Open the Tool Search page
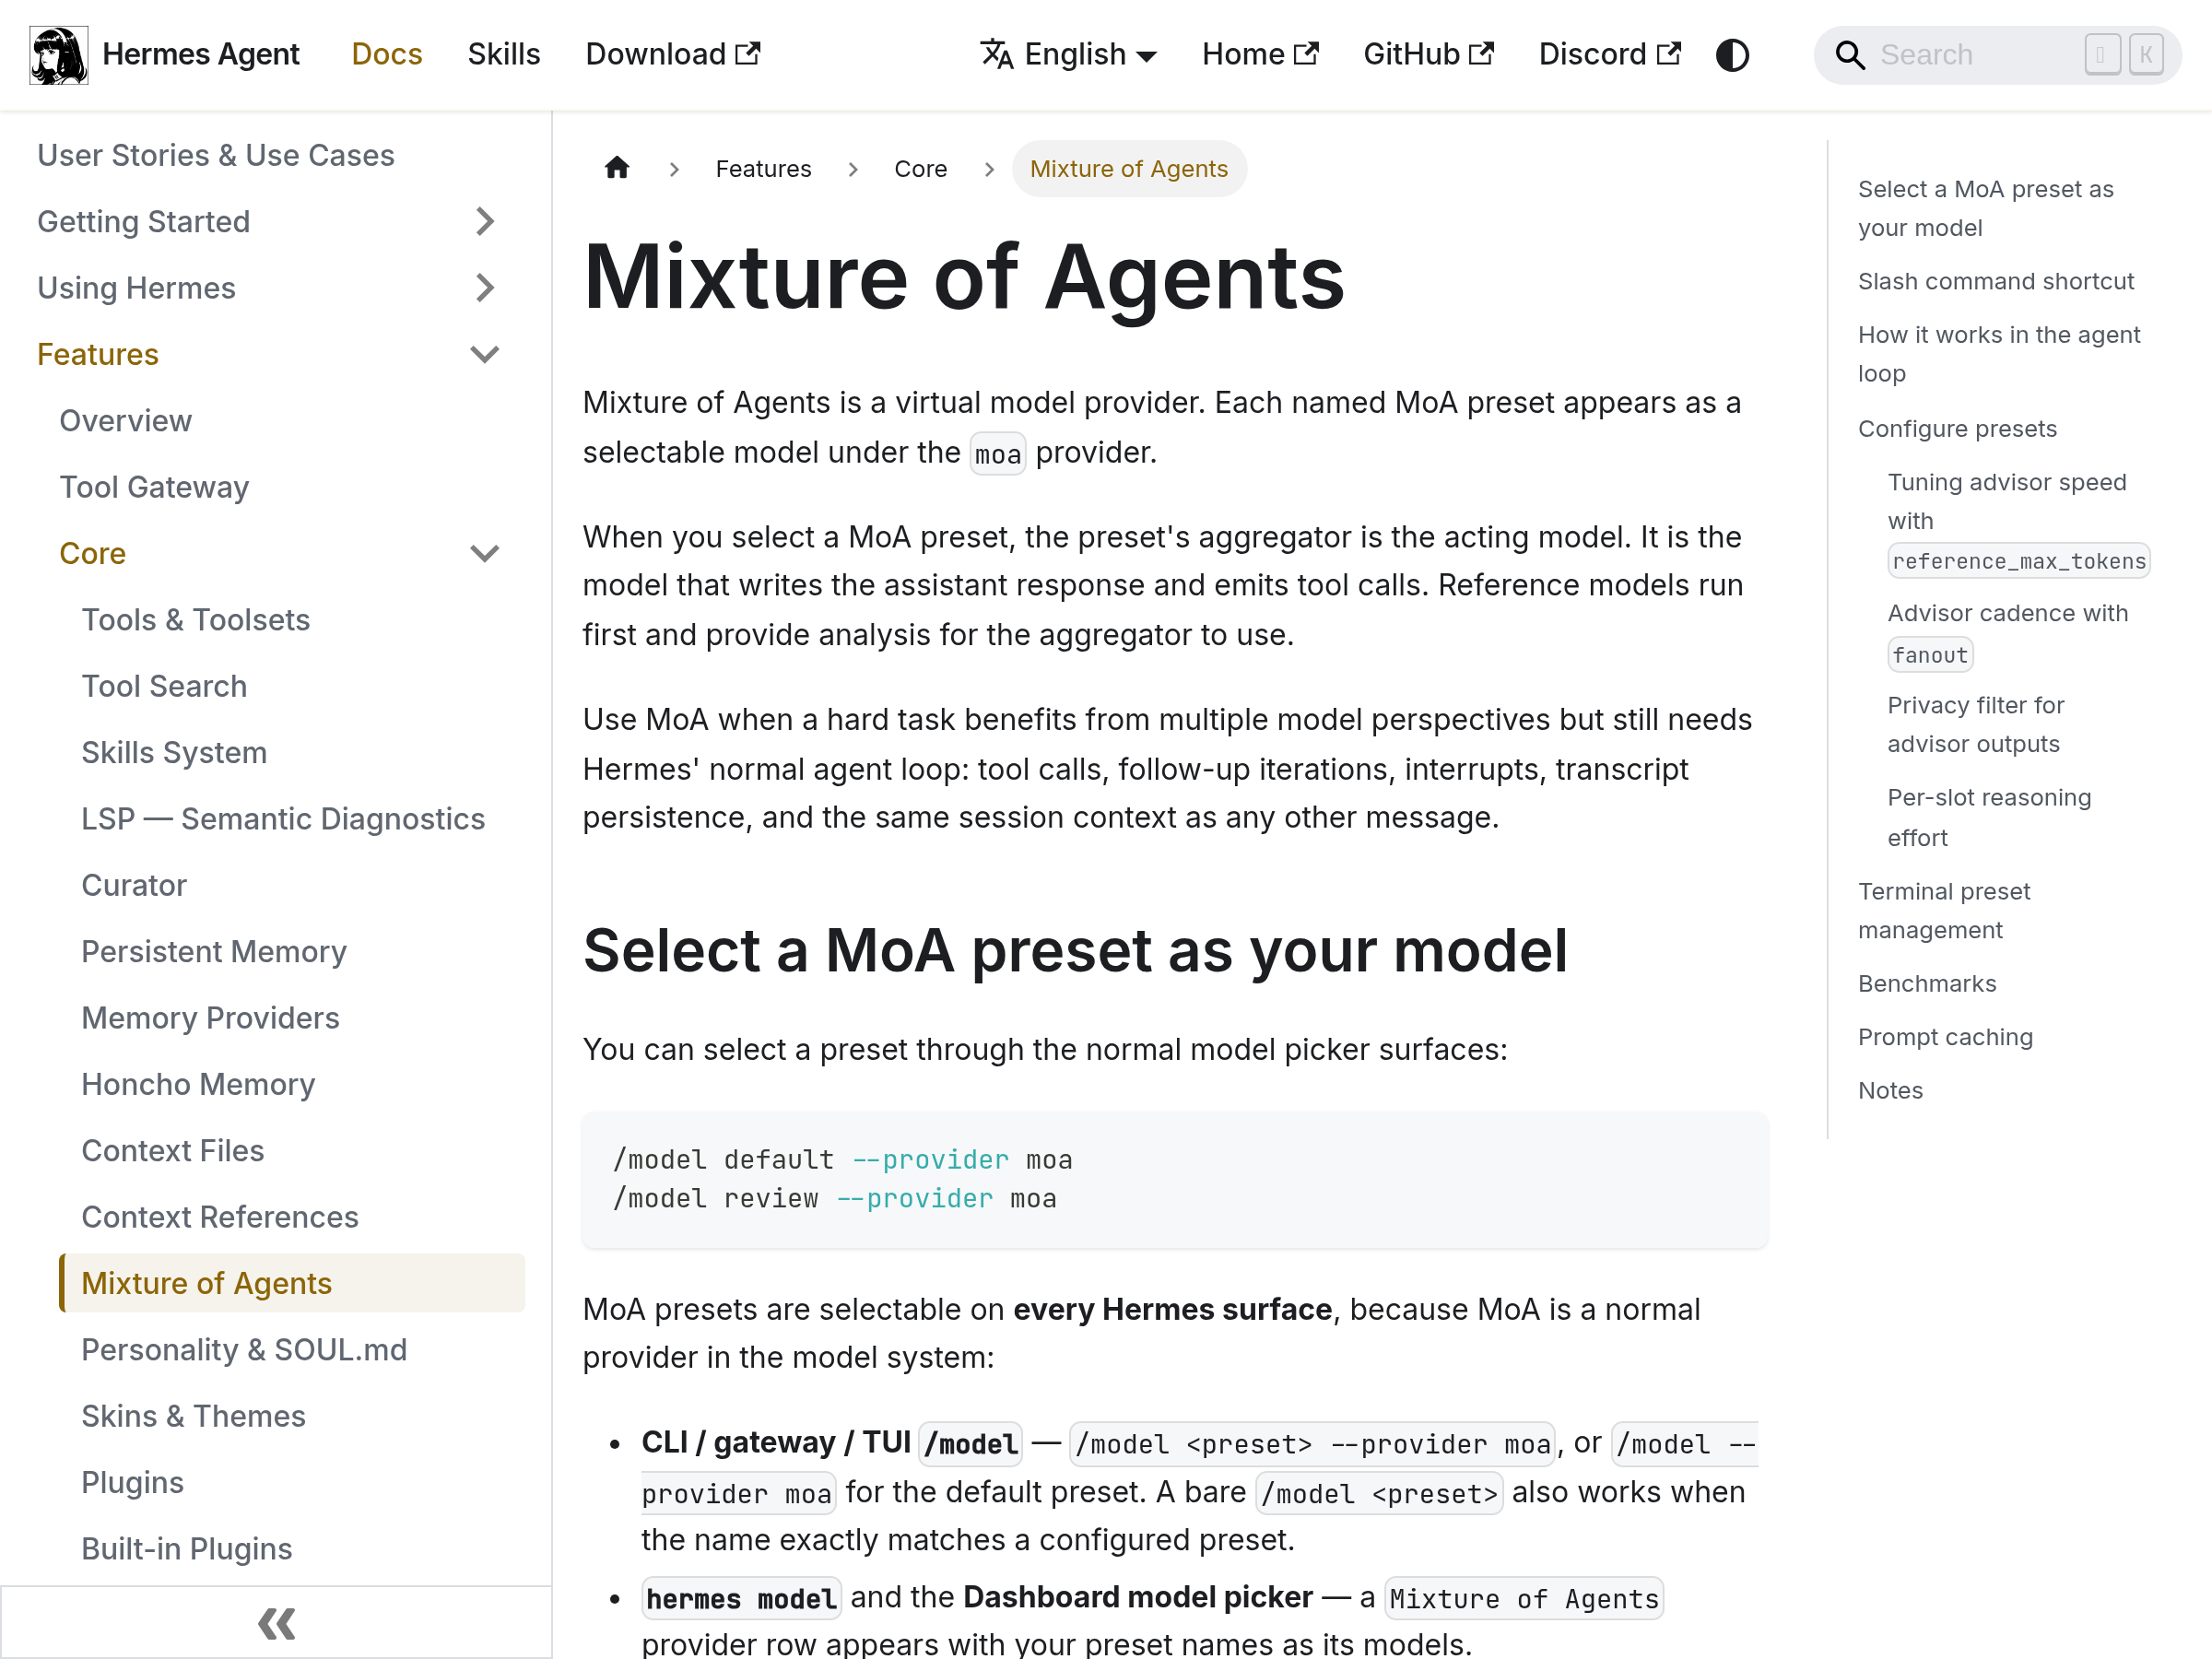Viewport: 2212px width, 1659px height. [164, 686]
